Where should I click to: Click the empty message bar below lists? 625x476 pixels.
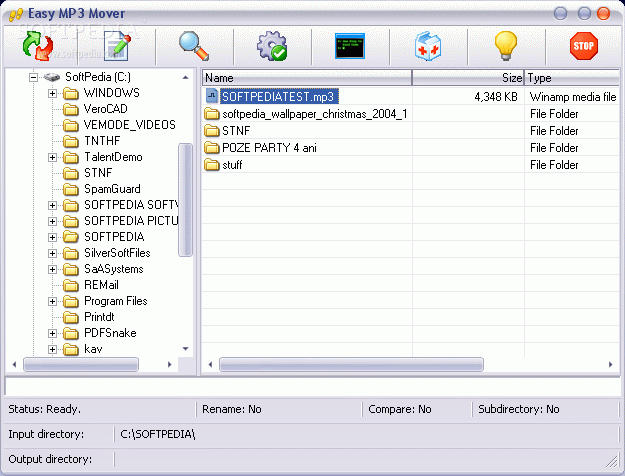point(312,386)
